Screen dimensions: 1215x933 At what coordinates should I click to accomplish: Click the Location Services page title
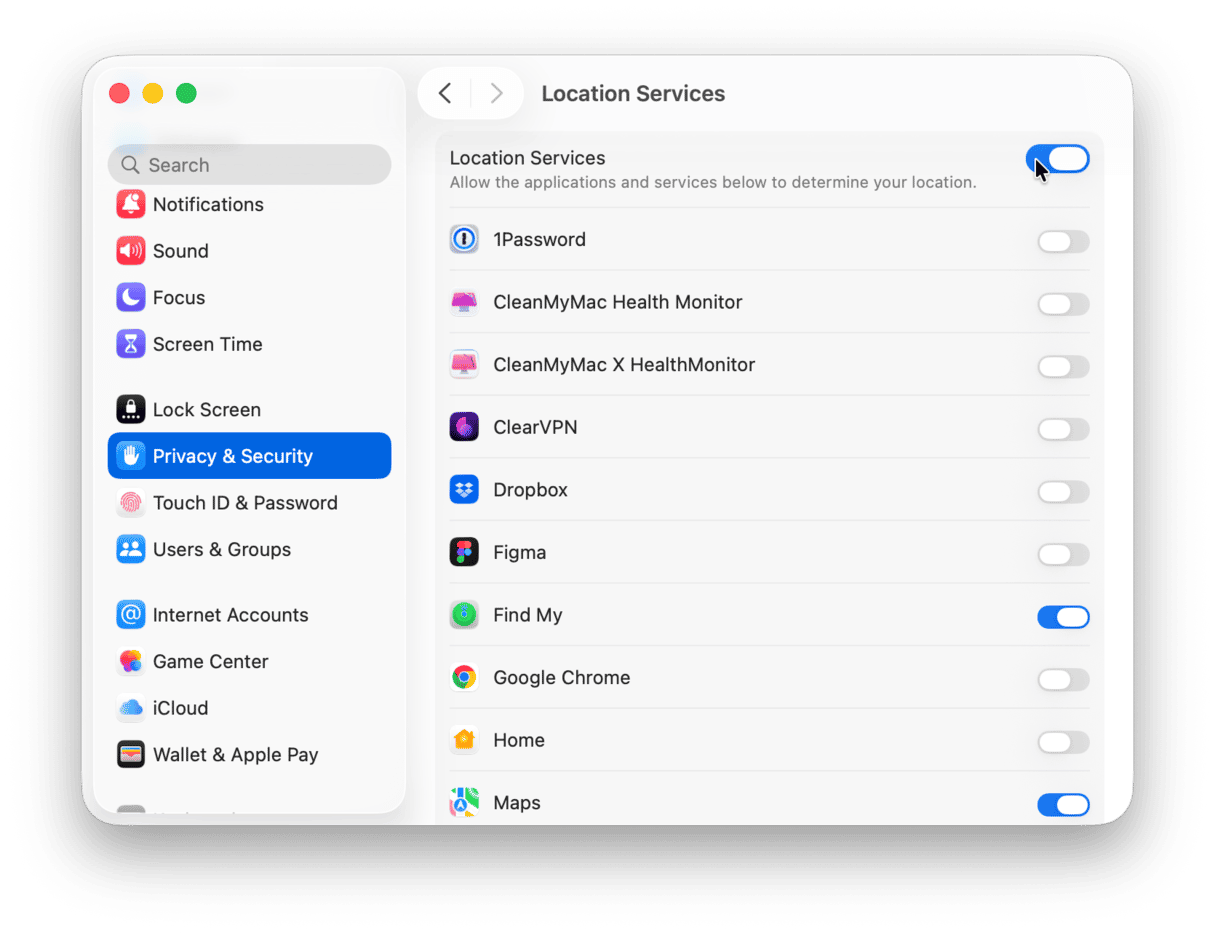coord(633,94)
